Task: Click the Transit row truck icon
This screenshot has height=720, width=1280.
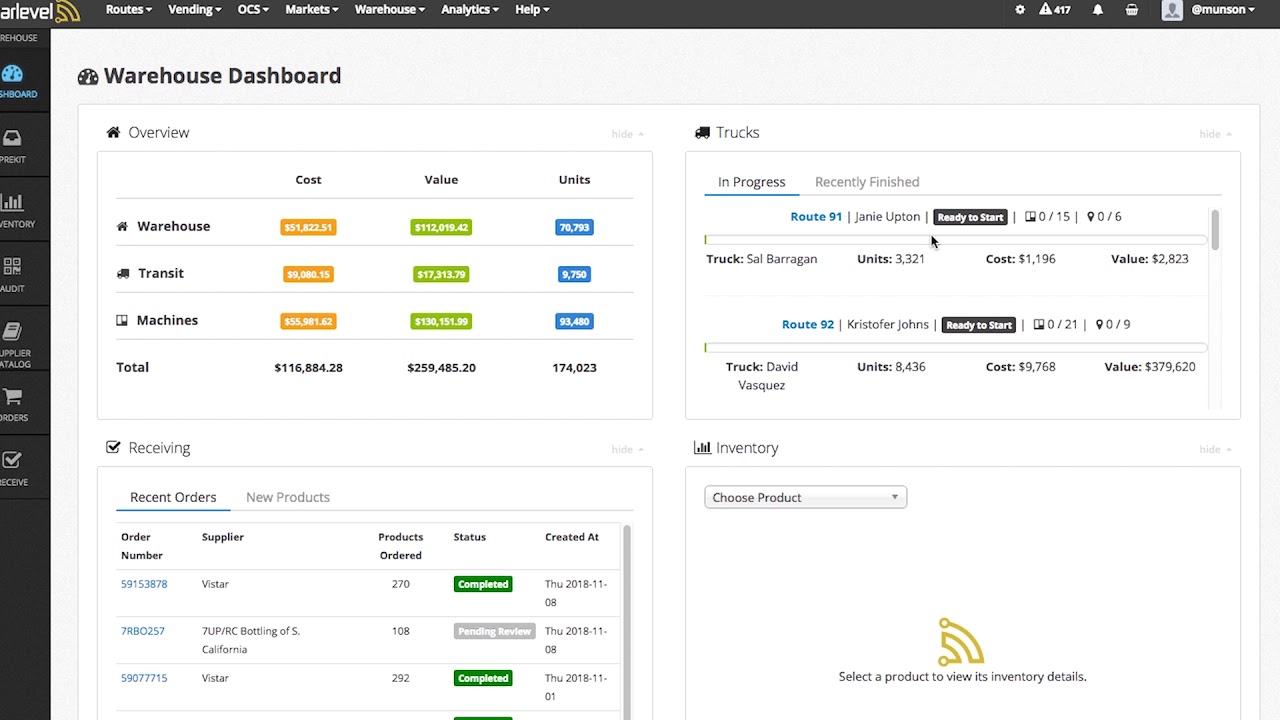Action: pyautogui.click(x=122, y=273)
